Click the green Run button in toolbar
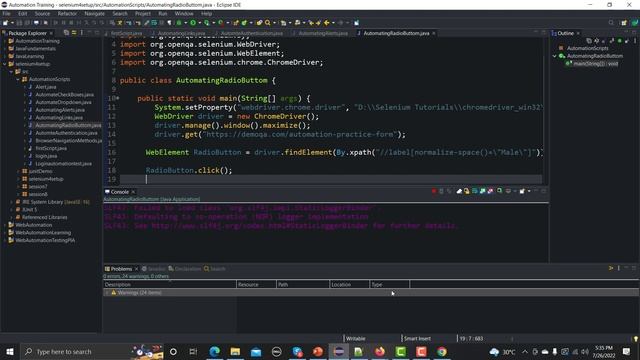This screenshot has height=360, width=640. tap(193, 23)
